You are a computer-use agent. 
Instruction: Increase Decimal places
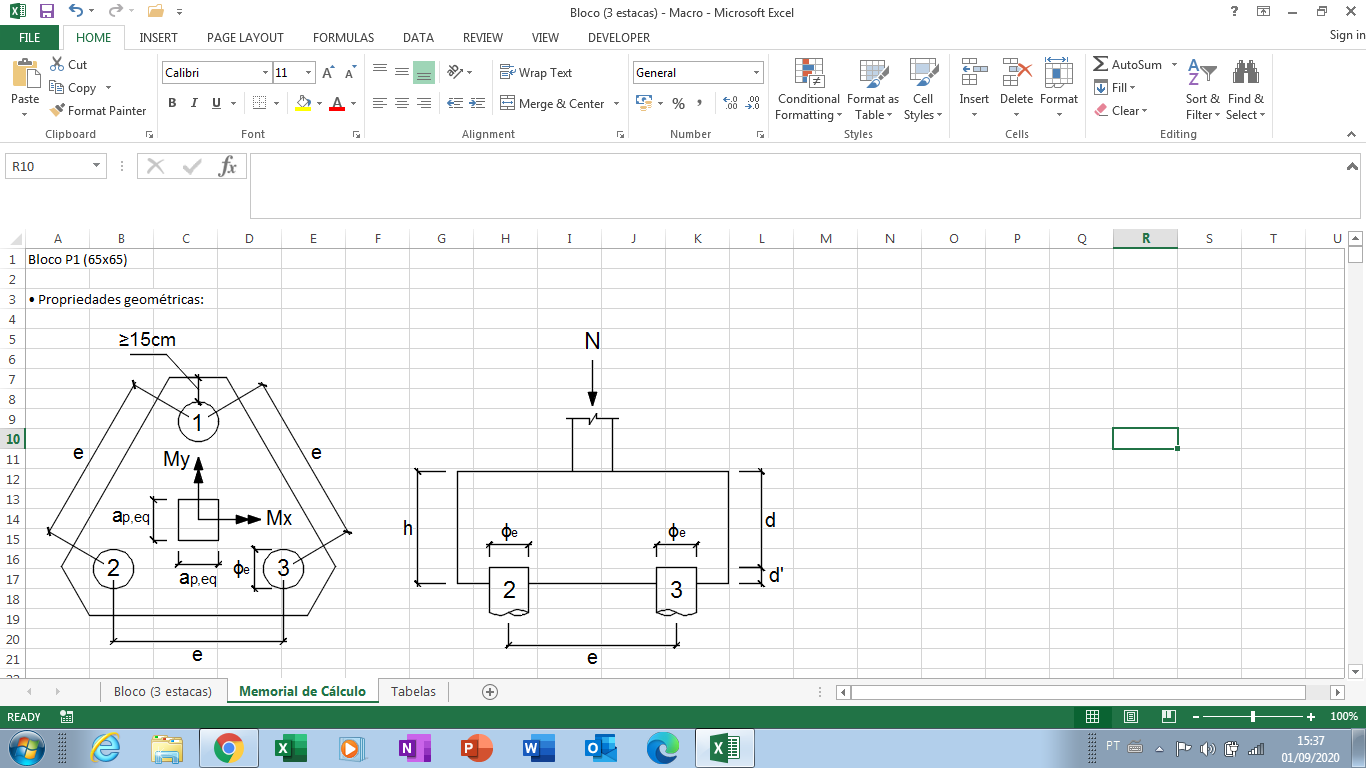pyautogui.click(x=730, y=103)
